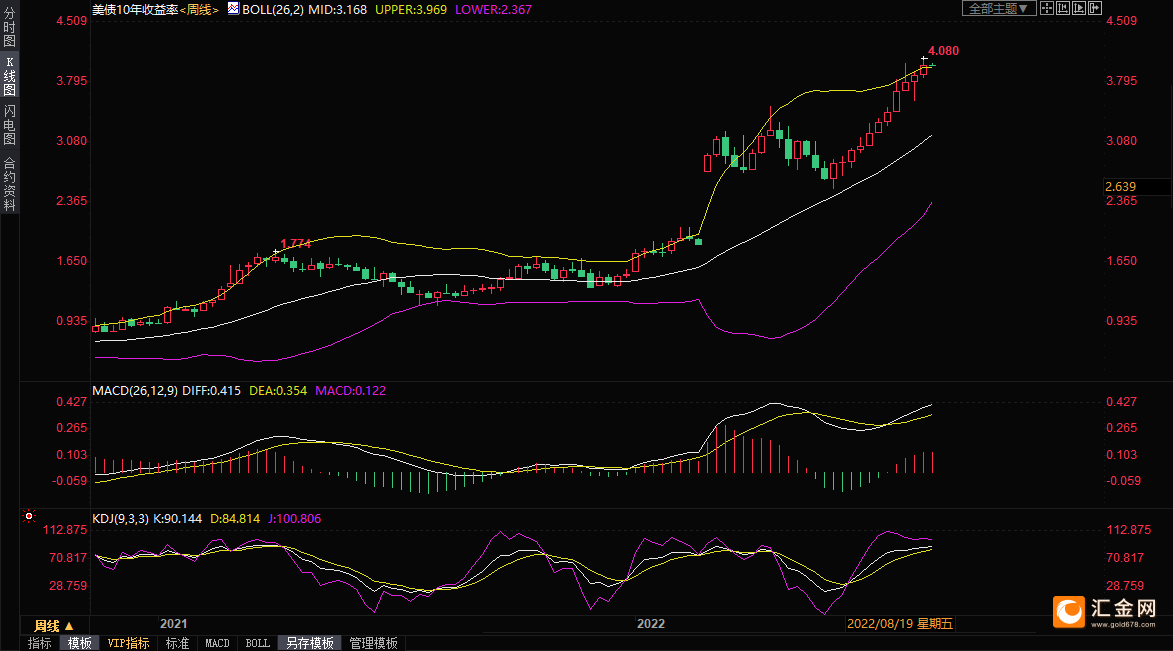Click the DIFF:0.415 value

point(212,391)
